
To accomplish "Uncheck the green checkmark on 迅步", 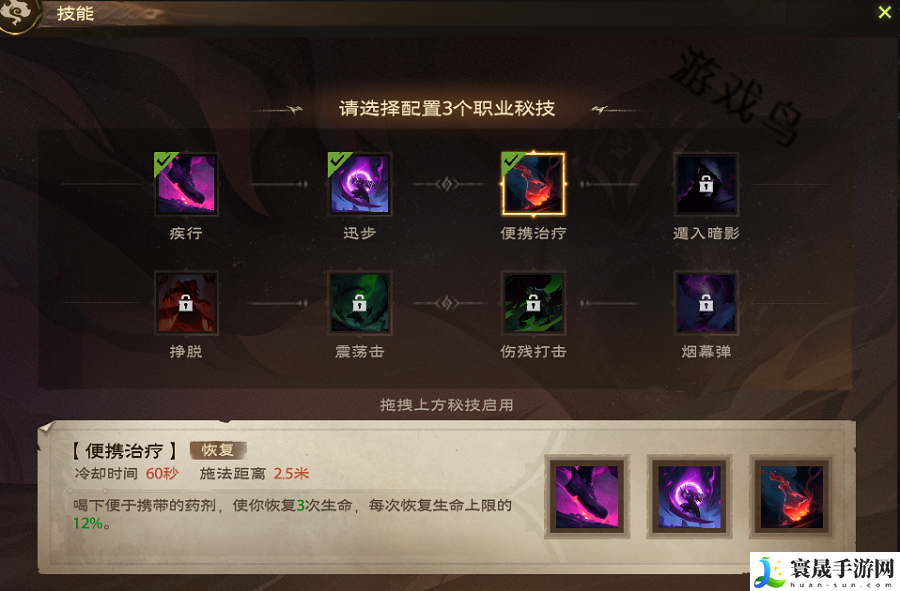I will point(338,162).
